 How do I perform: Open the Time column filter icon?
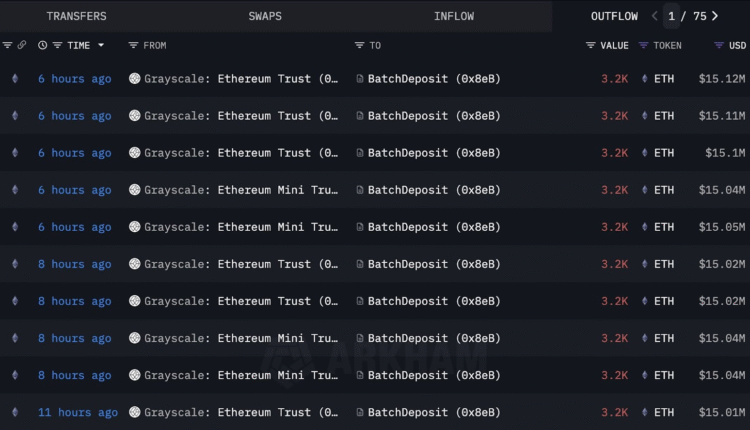point(57,45)
